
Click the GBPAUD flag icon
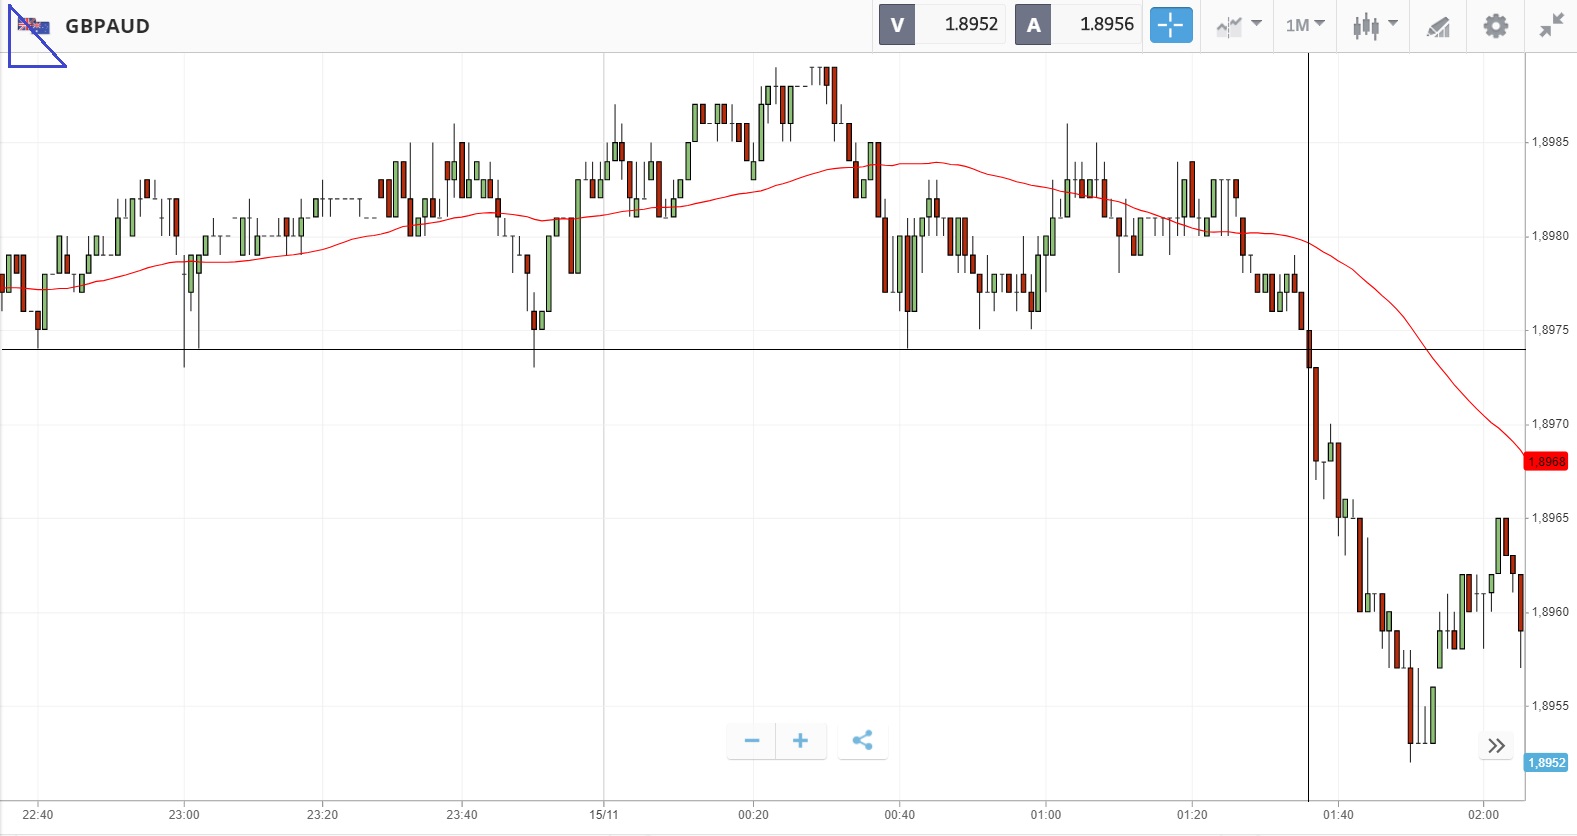pos(34,26)
